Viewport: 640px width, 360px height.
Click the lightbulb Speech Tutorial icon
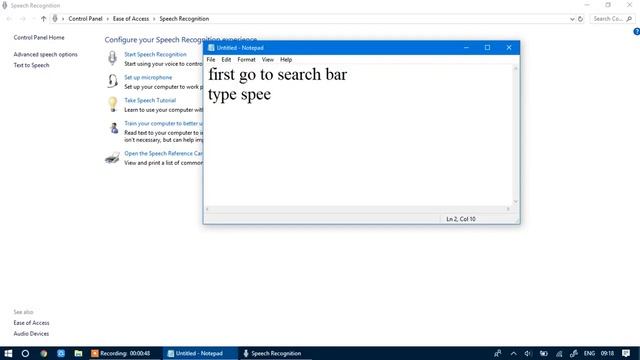tap(113, 104)
